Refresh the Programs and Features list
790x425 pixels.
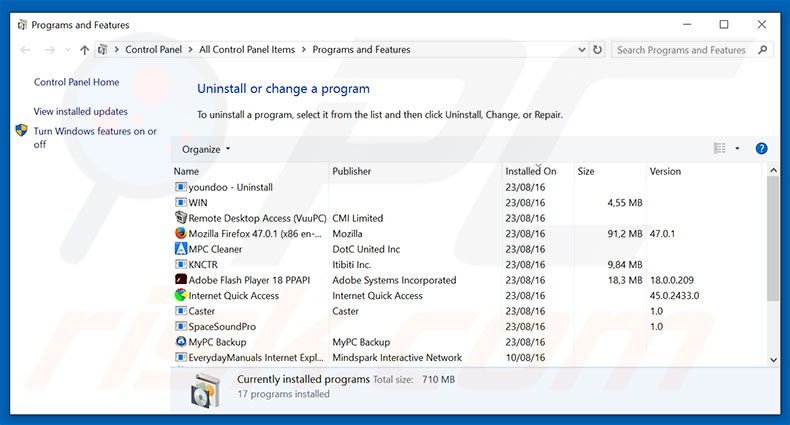pos(597,49)
